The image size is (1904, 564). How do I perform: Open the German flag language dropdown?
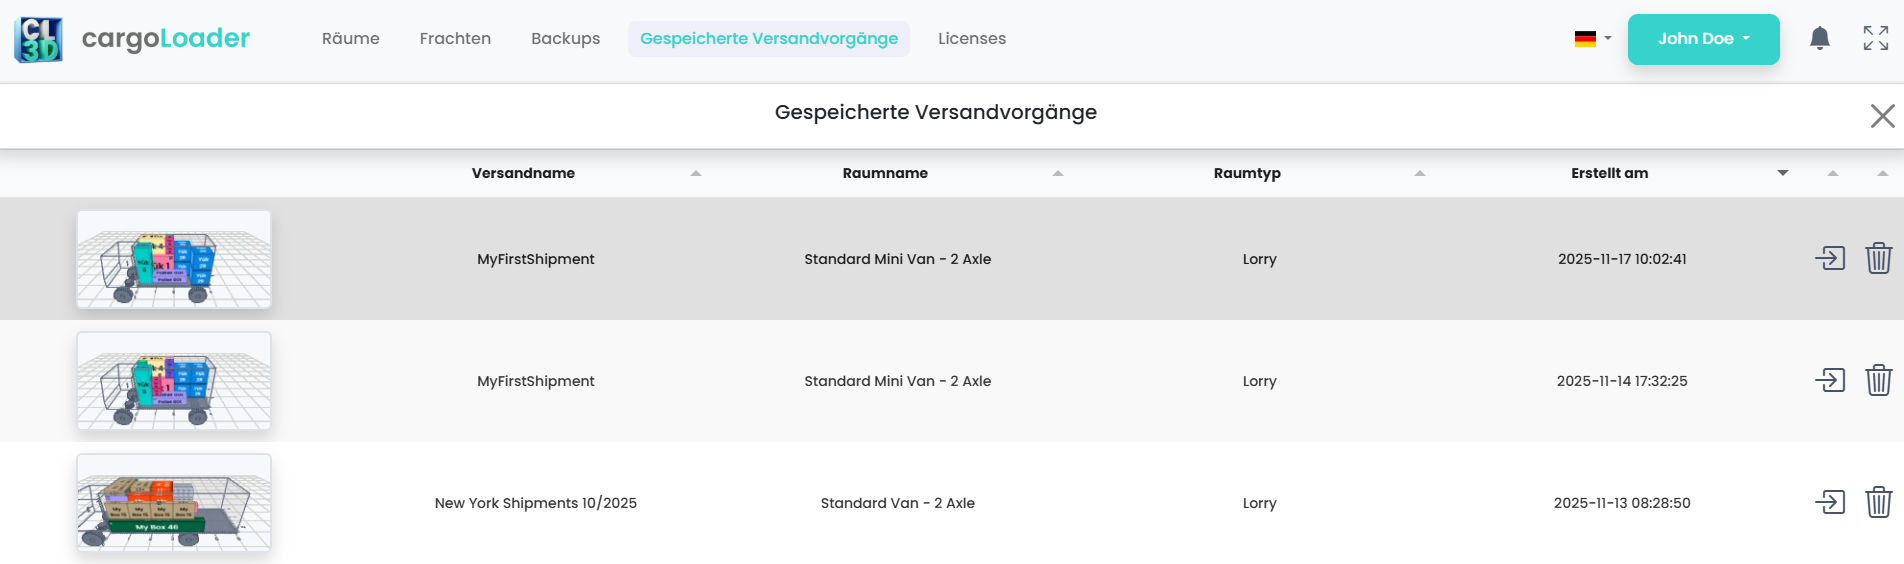tap(1592, 39)
